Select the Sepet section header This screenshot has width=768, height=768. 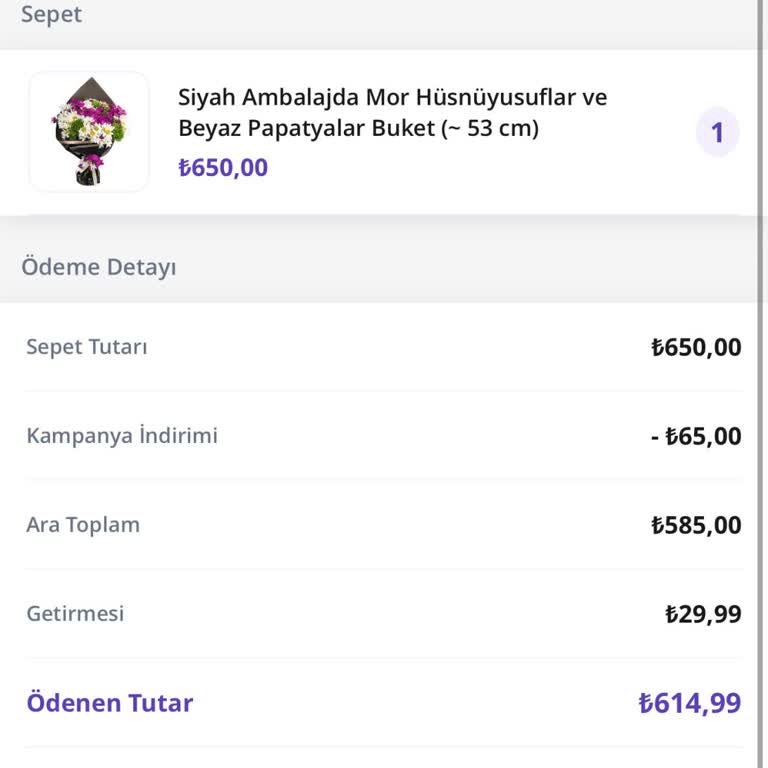tap(51, 15)
